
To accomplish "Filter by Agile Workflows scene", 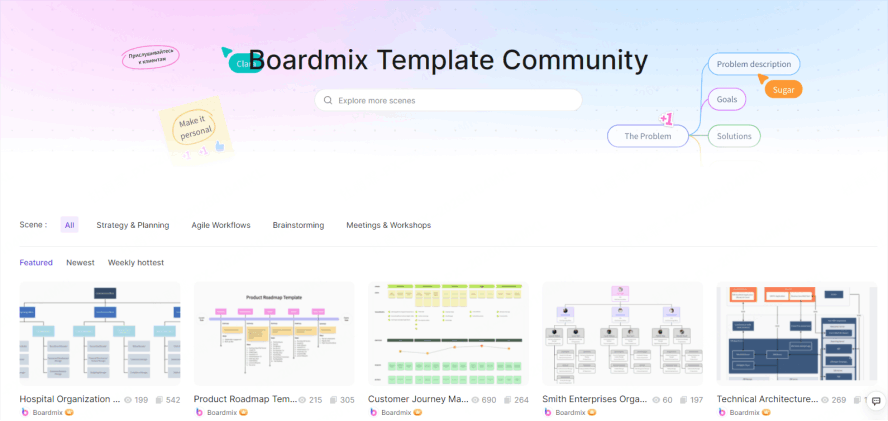I will pyautogui.click(x=221, y=225).
